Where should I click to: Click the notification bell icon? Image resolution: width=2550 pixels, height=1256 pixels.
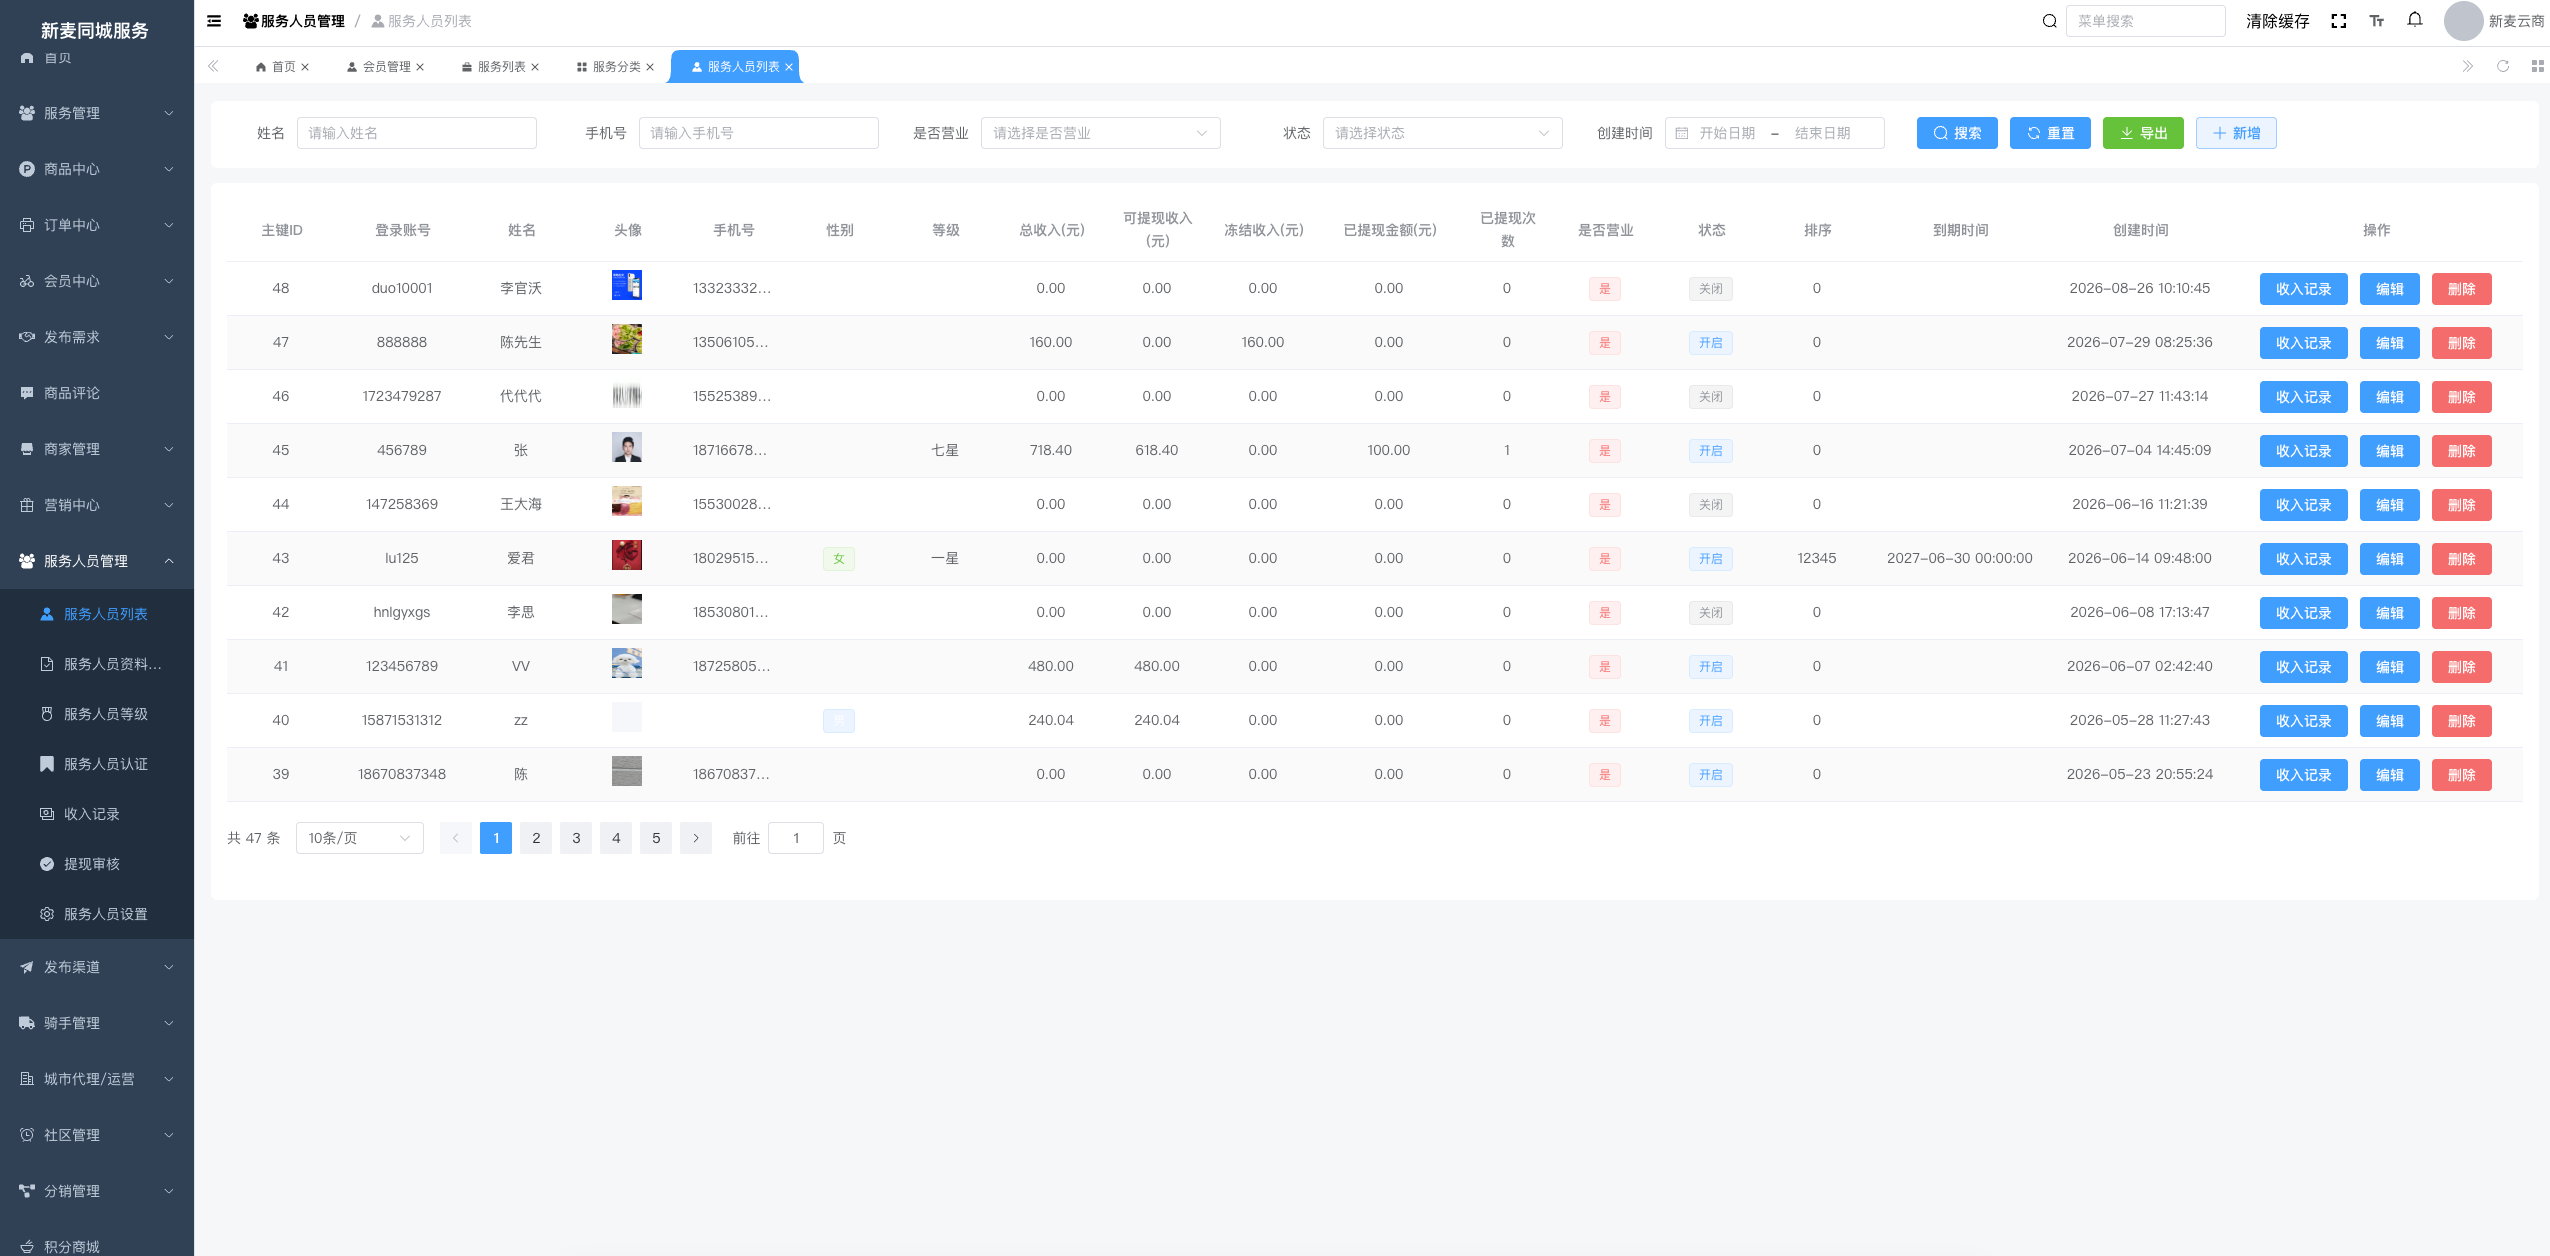coord(2415,20)
